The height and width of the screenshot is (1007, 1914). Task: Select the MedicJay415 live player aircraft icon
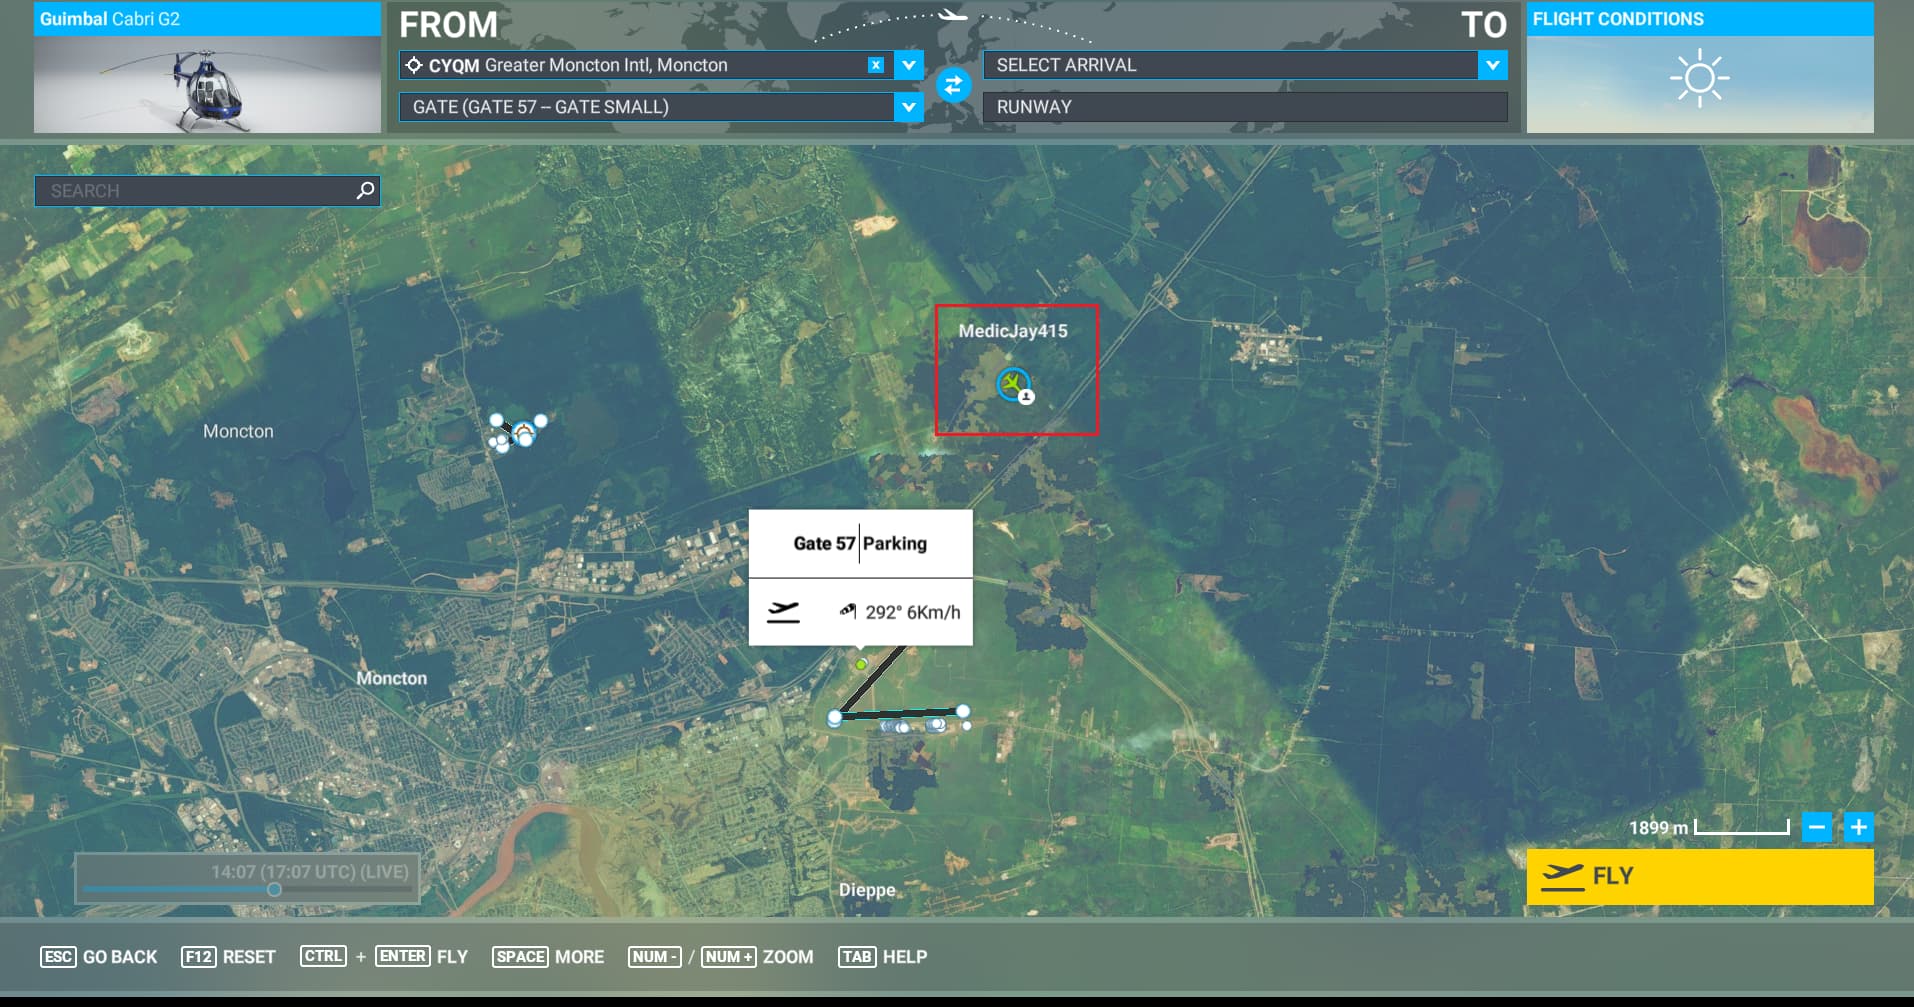pyautogui.click(x=1014, y=382)
